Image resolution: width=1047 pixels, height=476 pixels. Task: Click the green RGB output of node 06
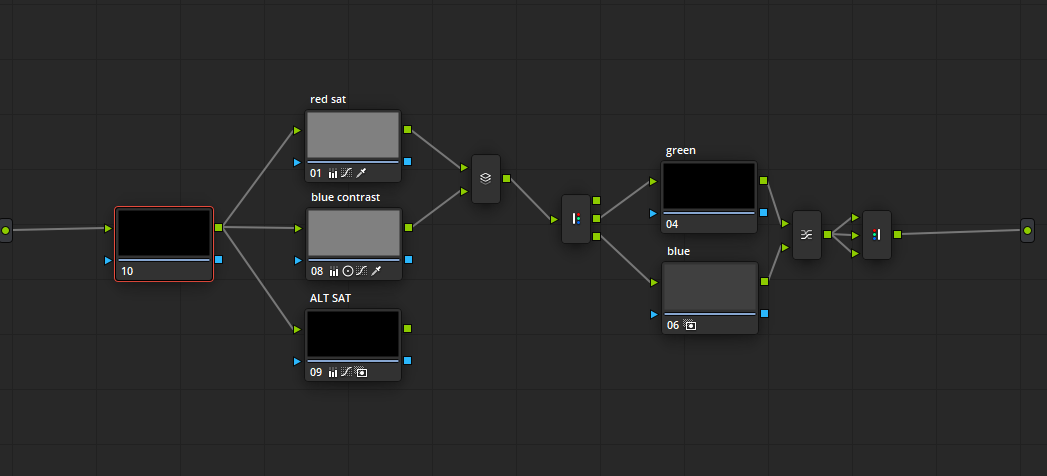pos(764,281)
